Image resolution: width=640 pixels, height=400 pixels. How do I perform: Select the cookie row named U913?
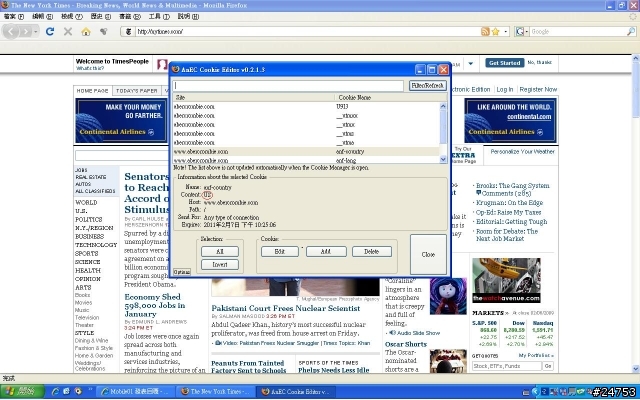(x=306, y=107)
